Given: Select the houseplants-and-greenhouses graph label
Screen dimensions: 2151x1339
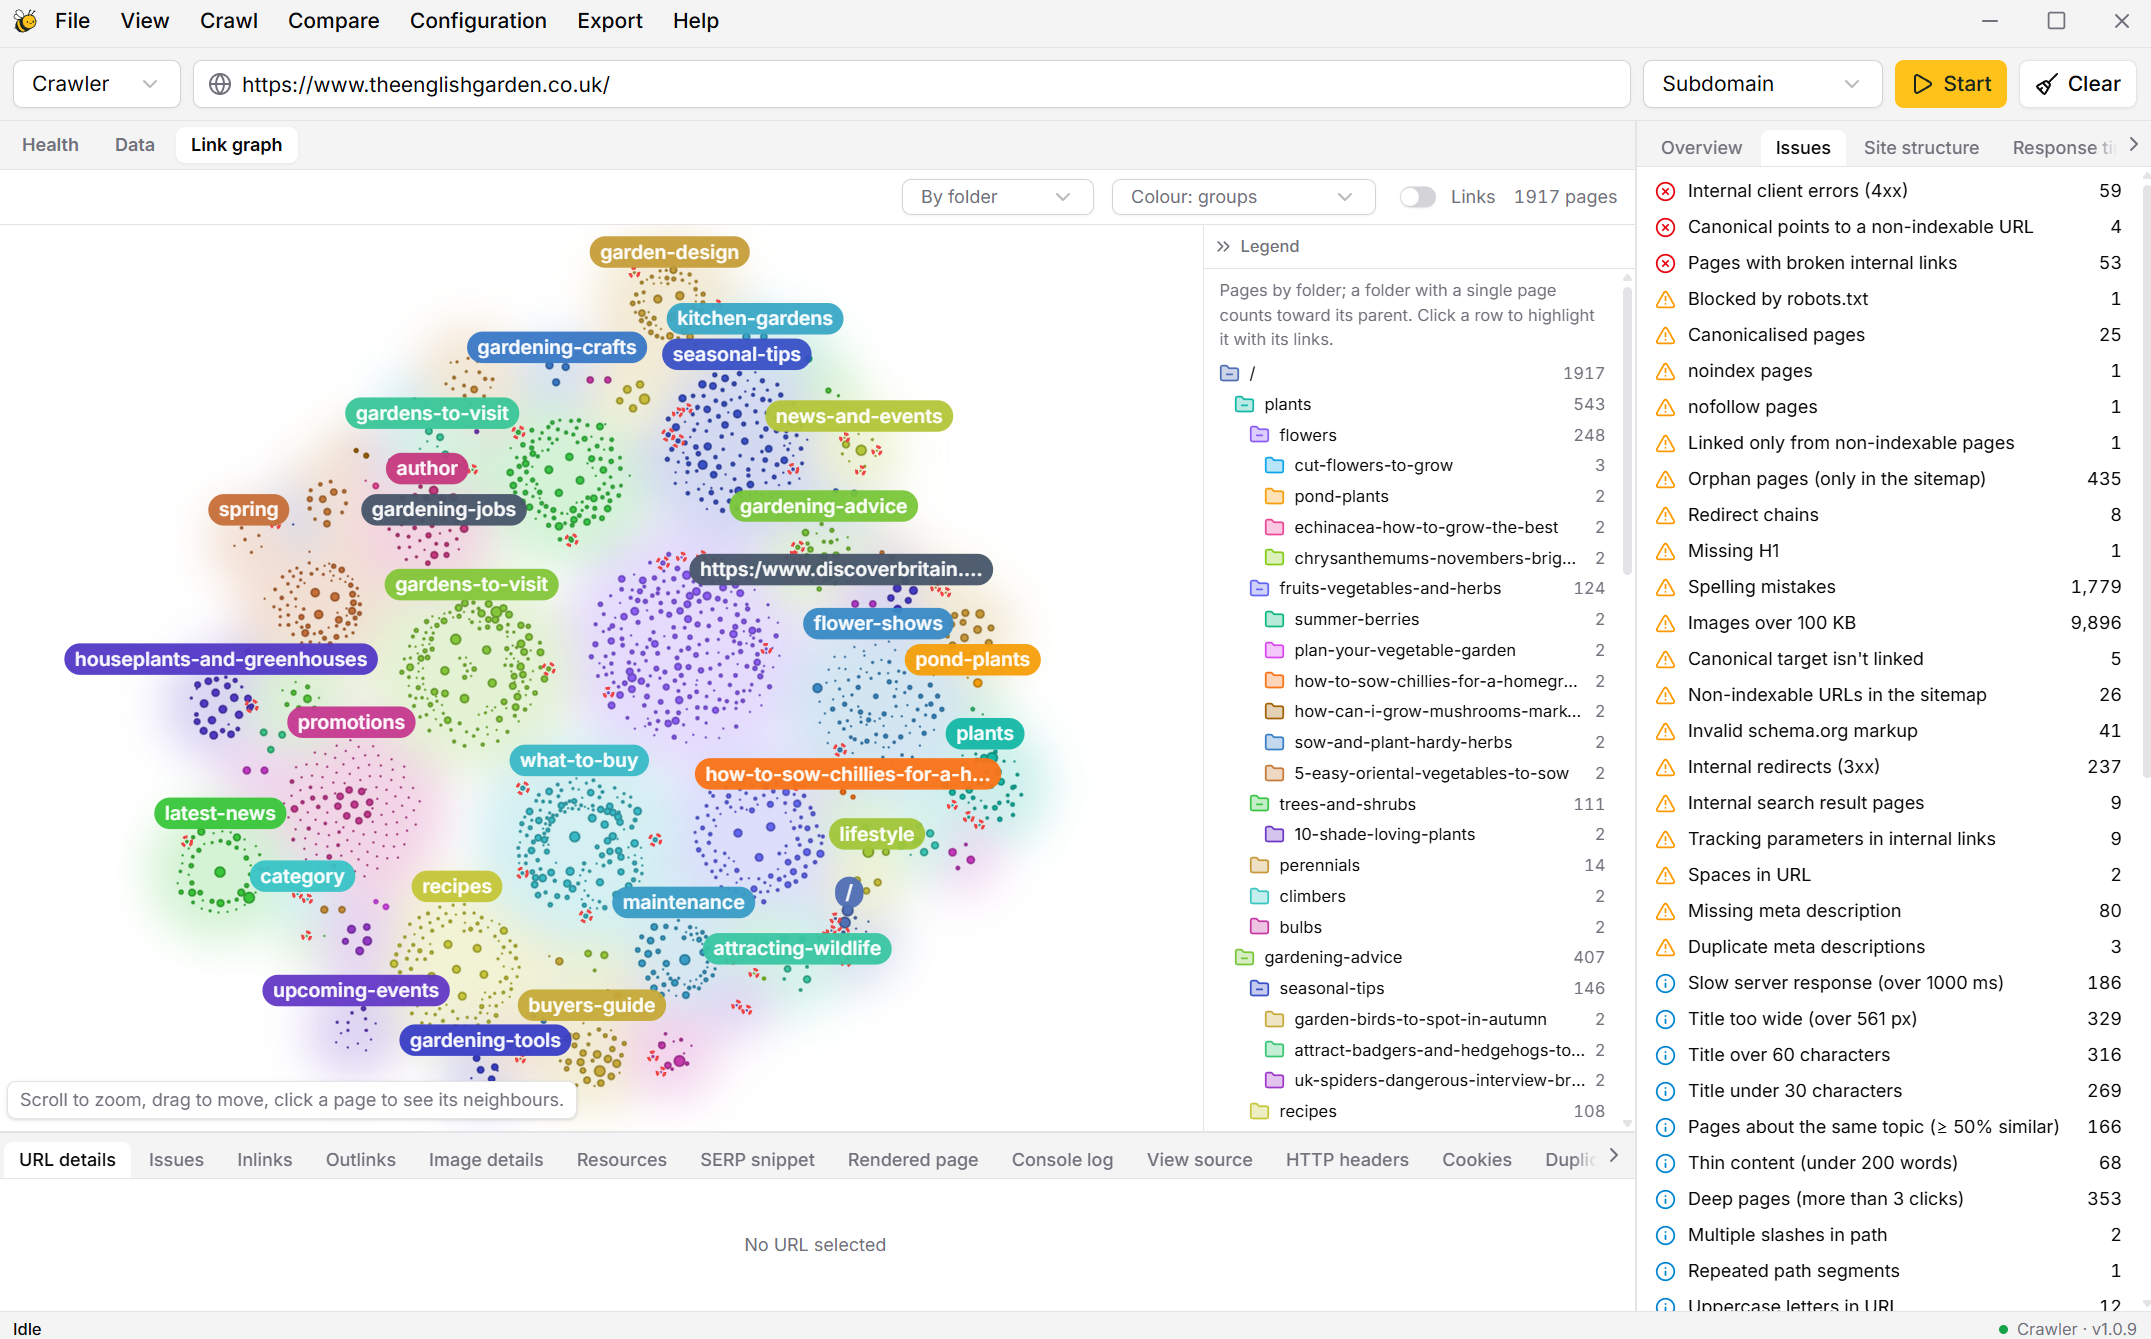Looking at the screenshot, I should click(220, 659).
